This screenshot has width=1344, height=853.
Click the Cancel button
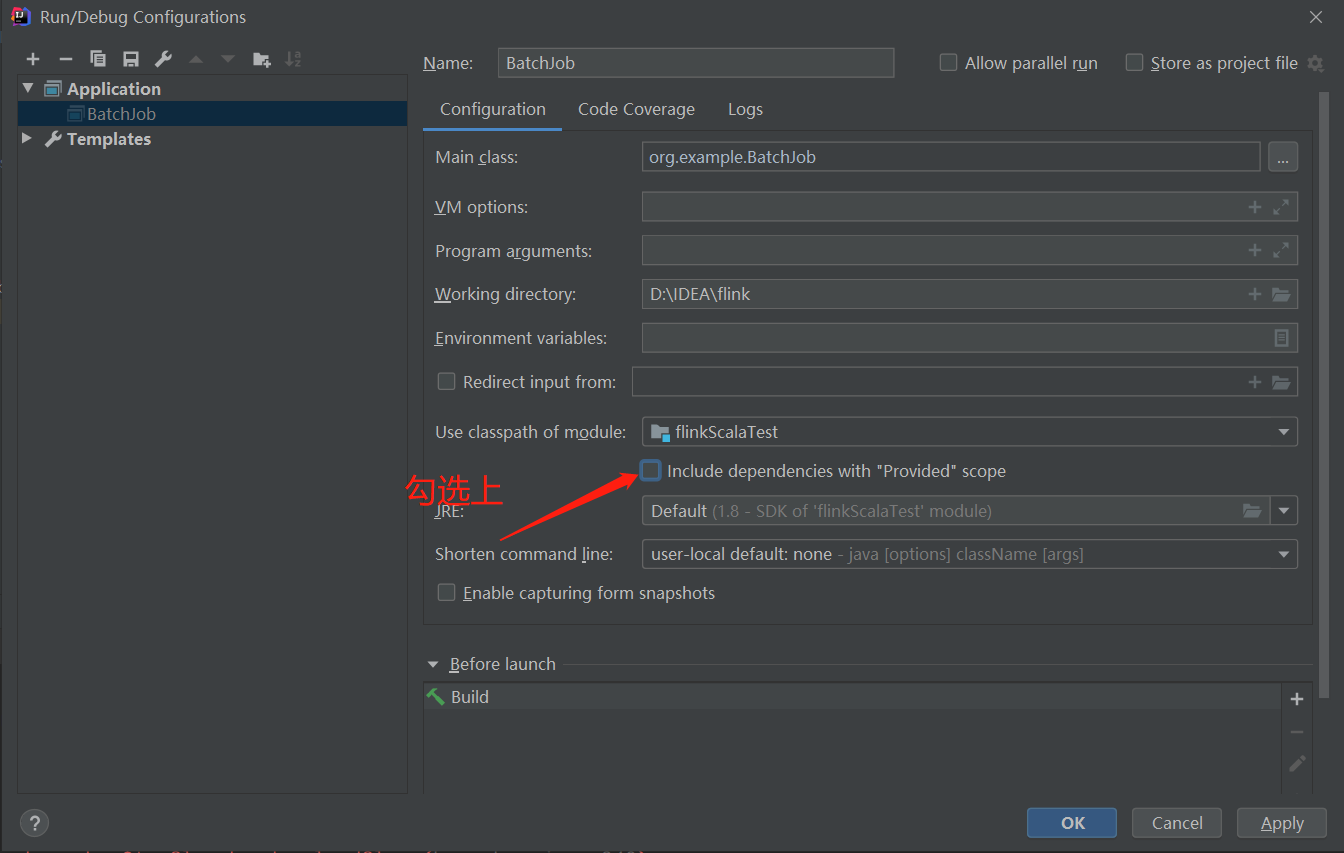pyautogui.click(x=1177, y=823)
